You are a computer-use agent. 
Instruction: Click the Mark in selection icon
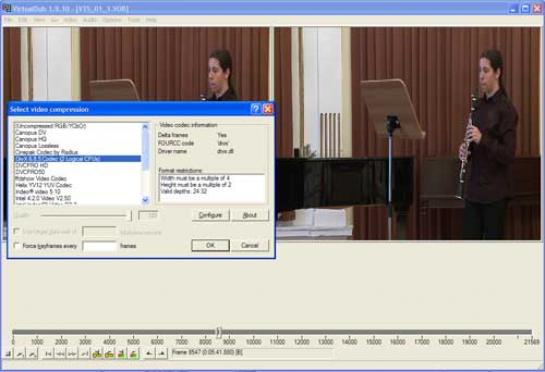149,354
